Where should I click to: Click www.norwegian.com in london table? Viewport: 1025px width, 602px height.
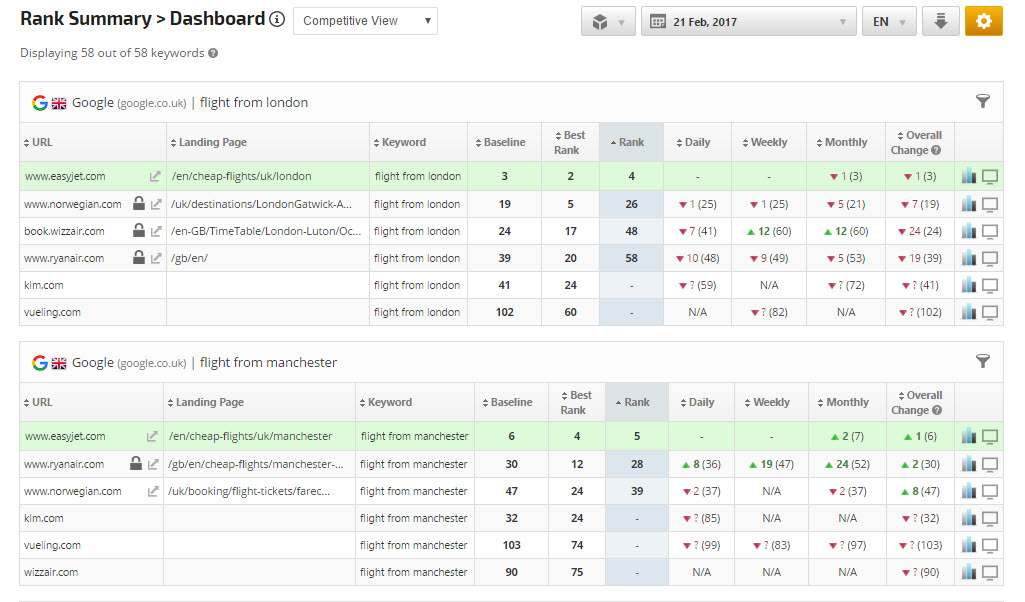coord(73,204)
